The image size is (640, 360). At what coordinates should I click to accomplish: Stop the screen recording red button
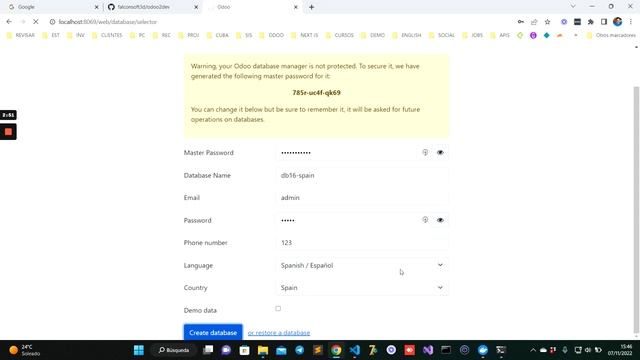(8, 132)
